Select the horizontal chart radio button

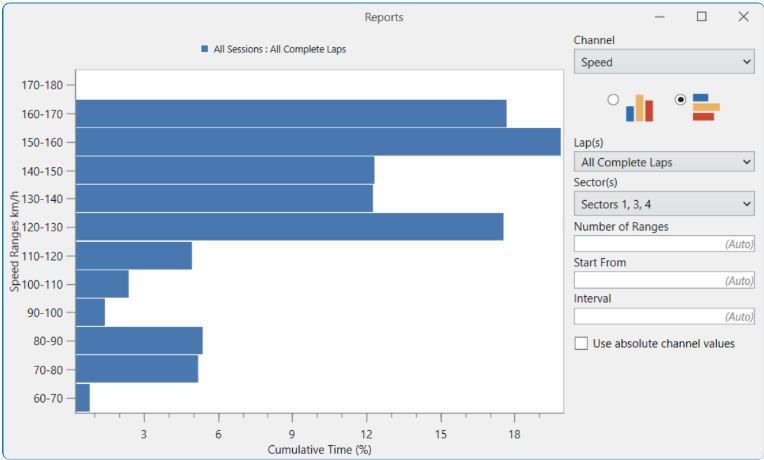pos(681,100)
